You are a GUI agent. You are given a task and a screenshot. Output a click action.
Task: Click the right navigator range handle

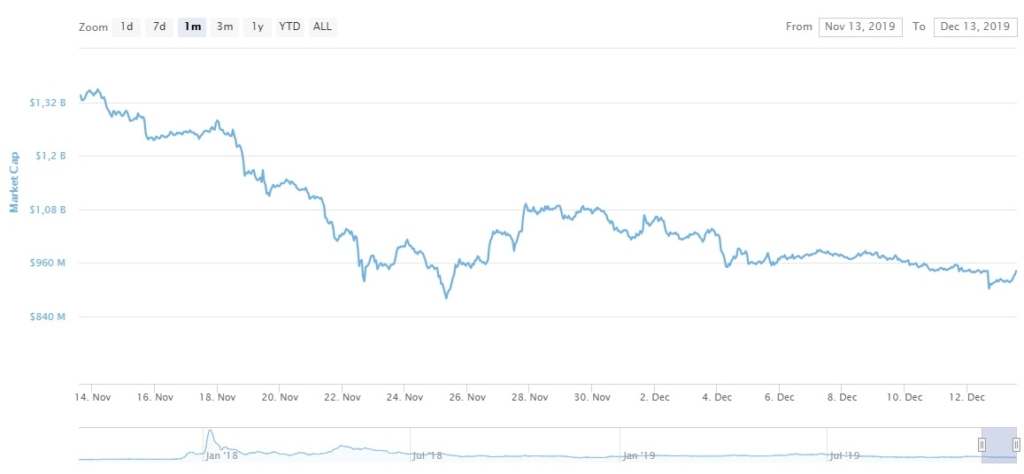[1016, 445]
